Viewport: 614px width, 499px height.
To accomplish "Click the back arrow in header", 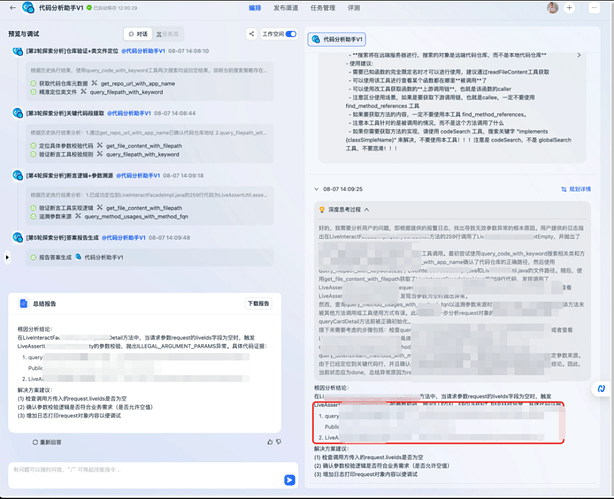I will pyautogui.click(x=12, y=8).
